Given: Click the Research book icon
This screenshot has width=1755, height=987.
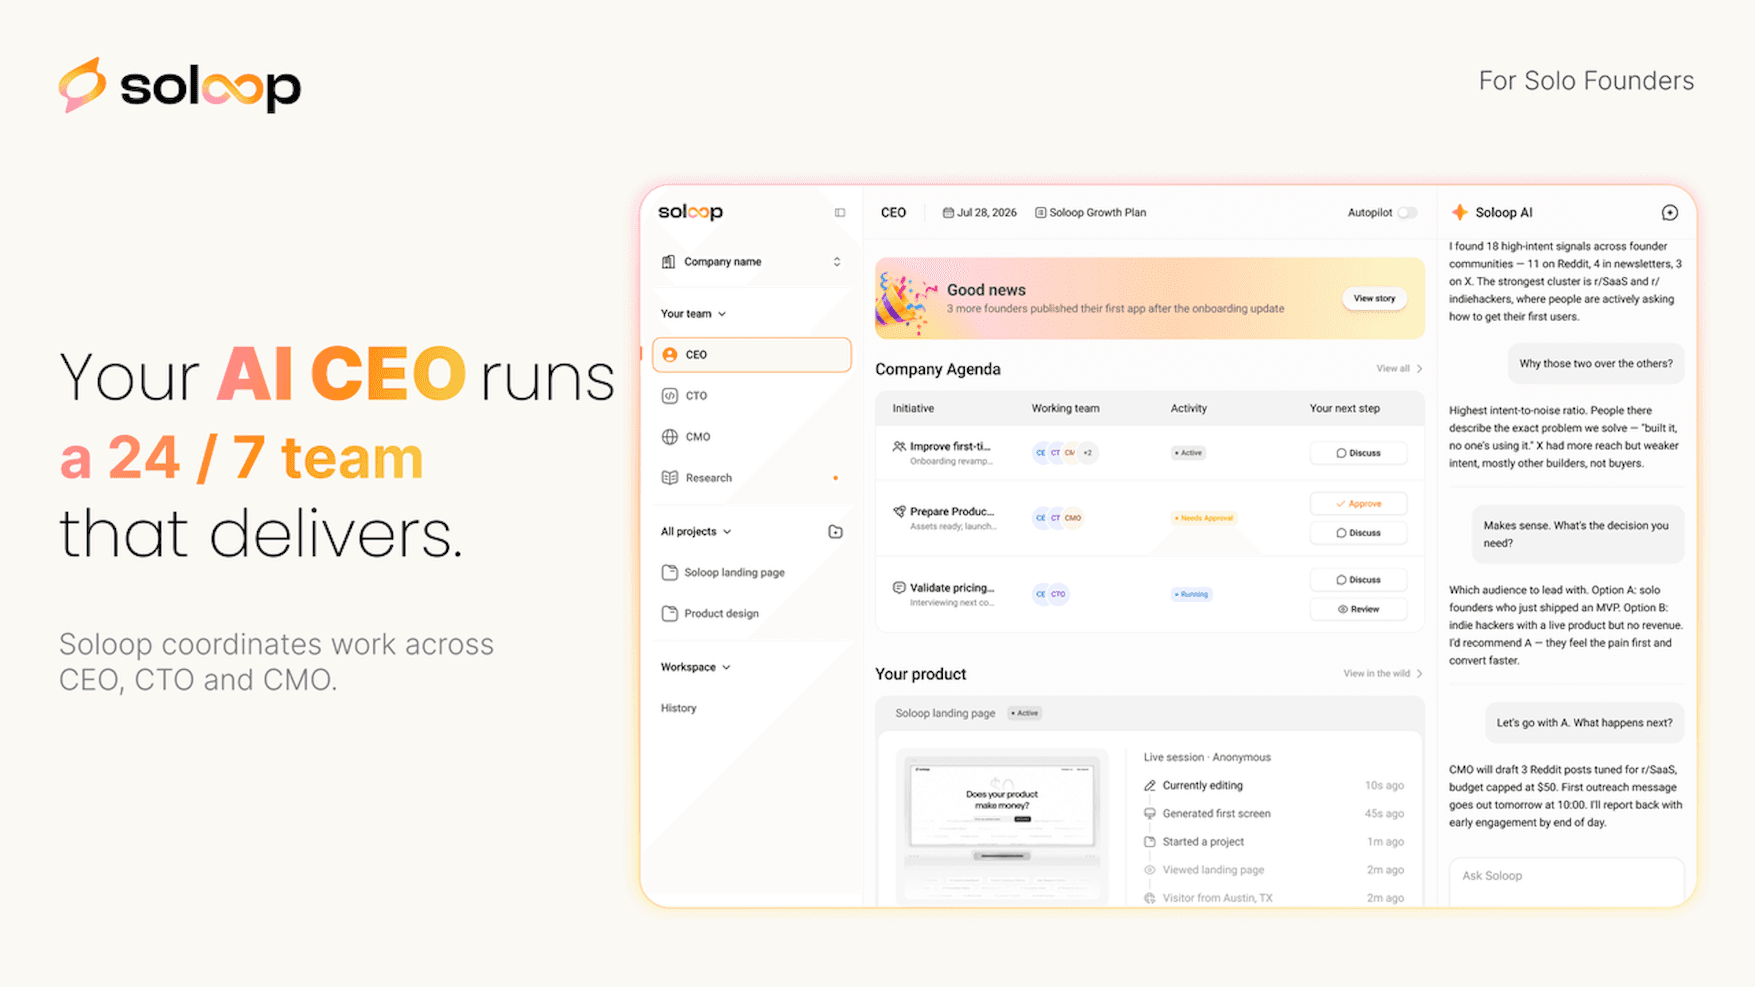Looking at the screenshot, I should pyautogui.click(x=670, y=478).
